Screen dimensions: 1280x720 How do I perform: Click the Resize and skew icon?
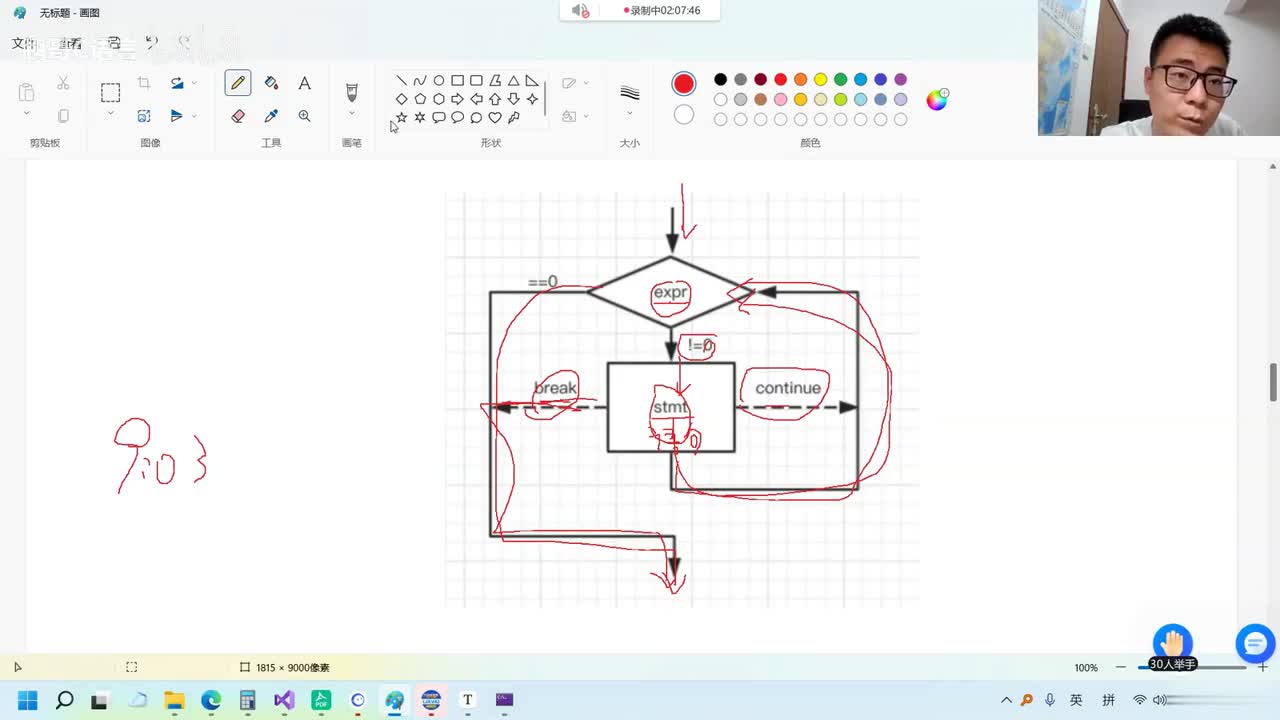[x=144, y=116]
